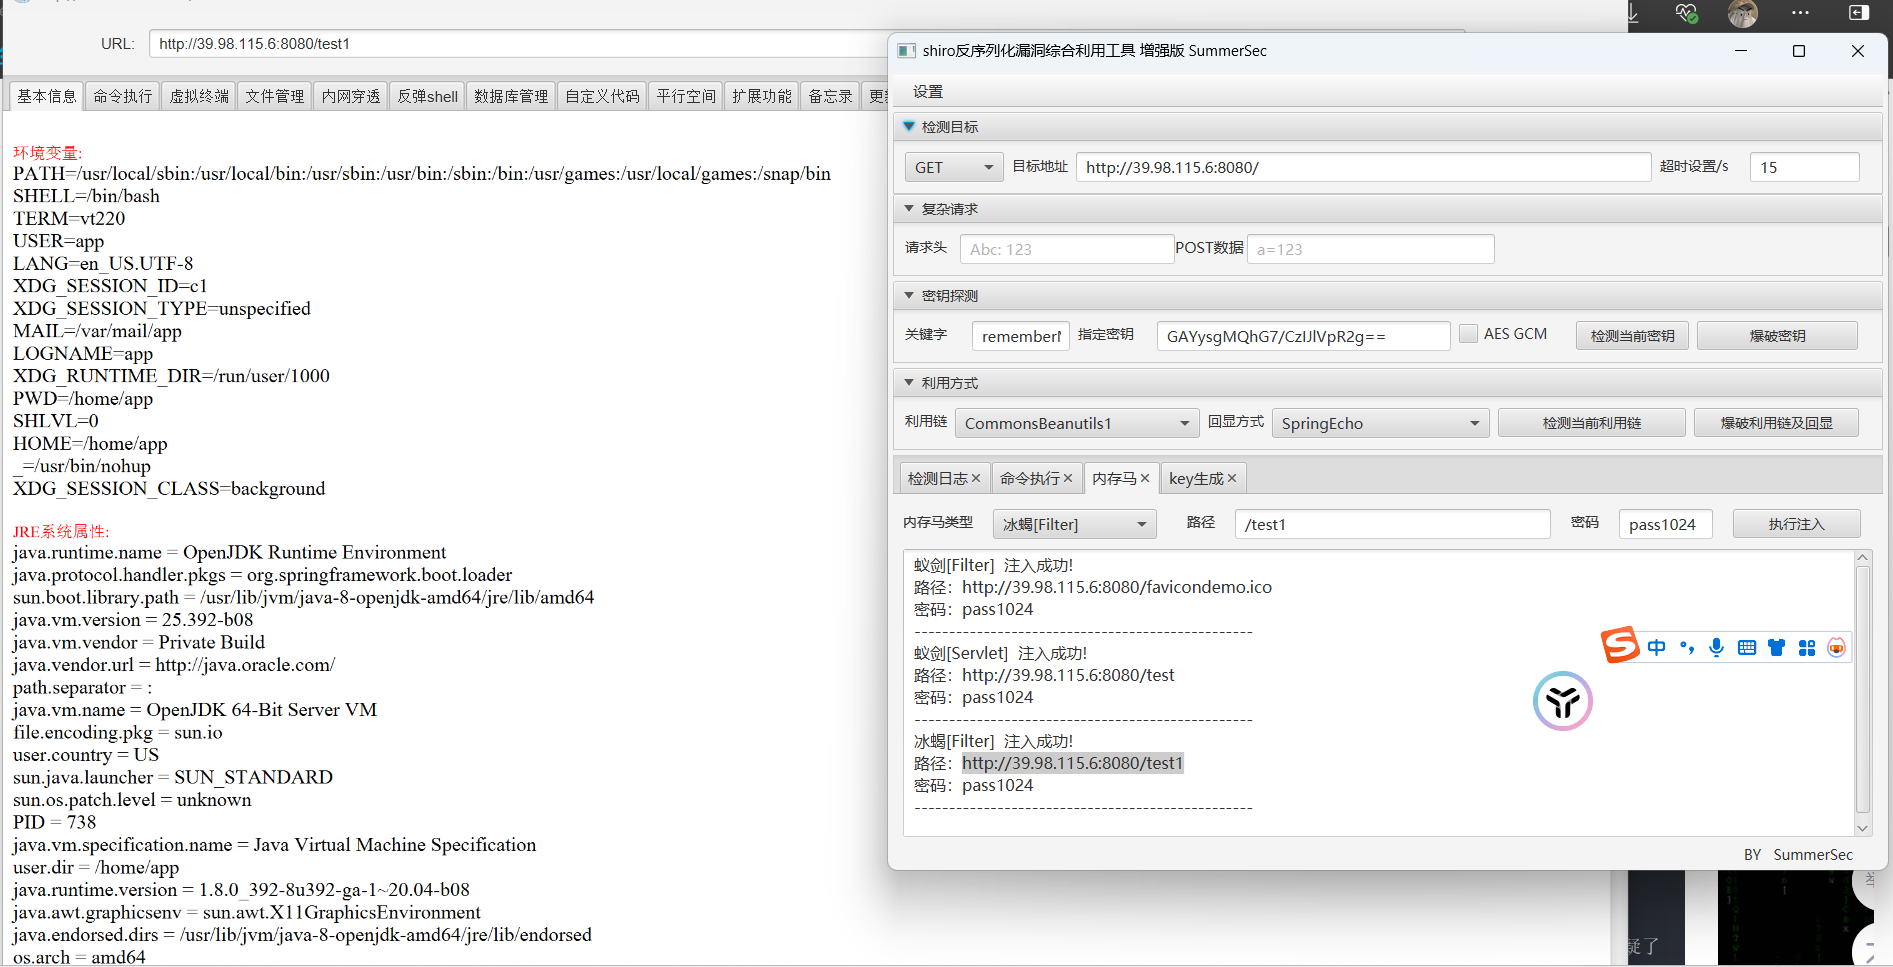This screenshot has height=967, width=1893.
Task: Focus the webshell client URL field
Action: (x=520, y=44)
